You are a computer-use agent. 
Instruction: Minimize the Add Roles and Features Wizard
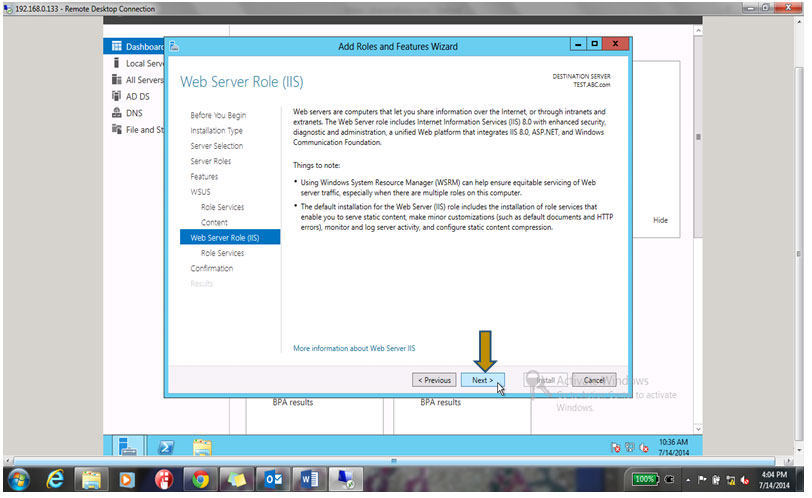click(578, 45)
